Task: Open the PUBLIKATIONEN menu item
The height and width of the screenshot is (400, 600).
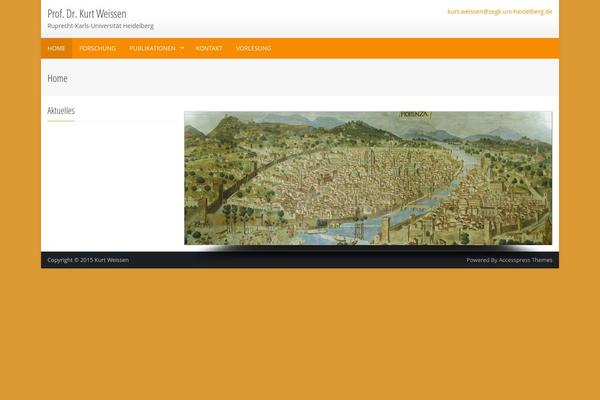Action: click(x=152, y=48)
